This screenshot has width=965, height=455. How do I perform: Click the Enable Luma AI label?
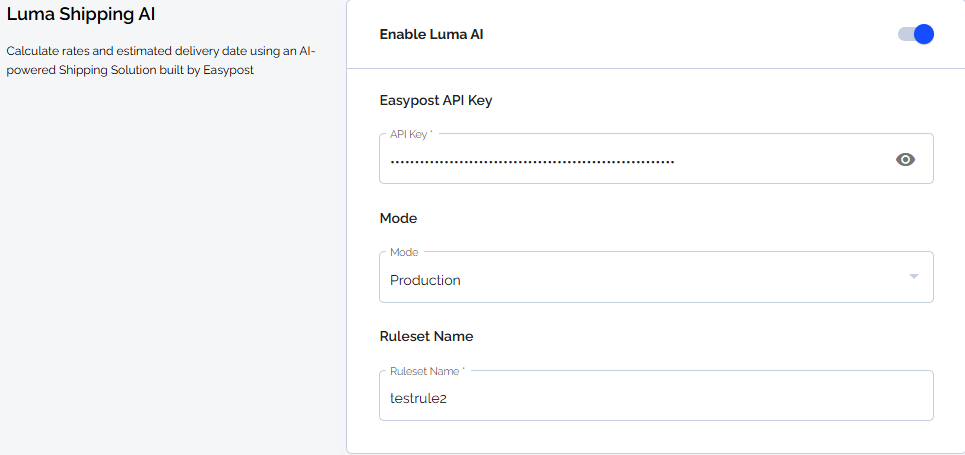431,34
